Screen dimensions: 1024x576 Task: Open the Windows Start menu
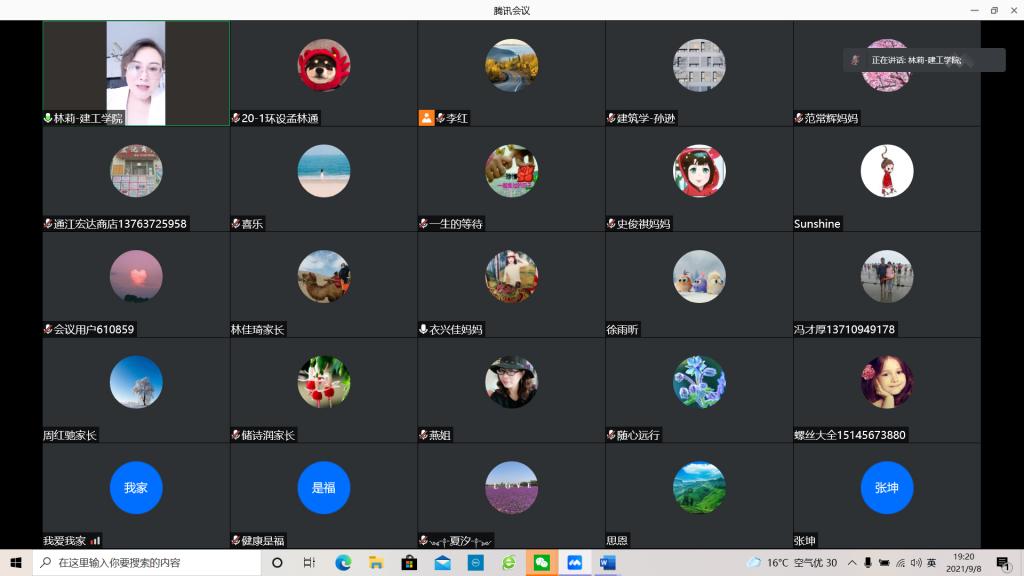16,563
